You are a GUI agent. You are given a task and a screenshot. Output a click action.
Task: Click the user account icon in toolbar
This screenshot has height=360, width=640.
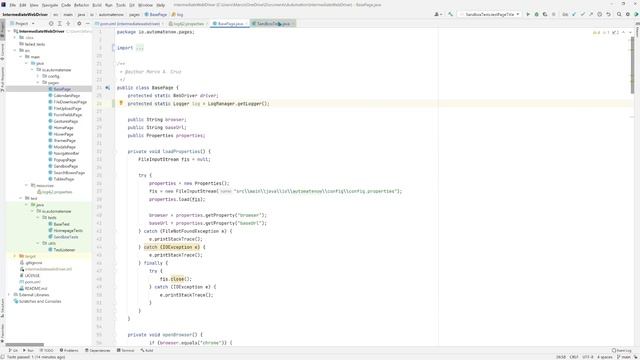437,14
